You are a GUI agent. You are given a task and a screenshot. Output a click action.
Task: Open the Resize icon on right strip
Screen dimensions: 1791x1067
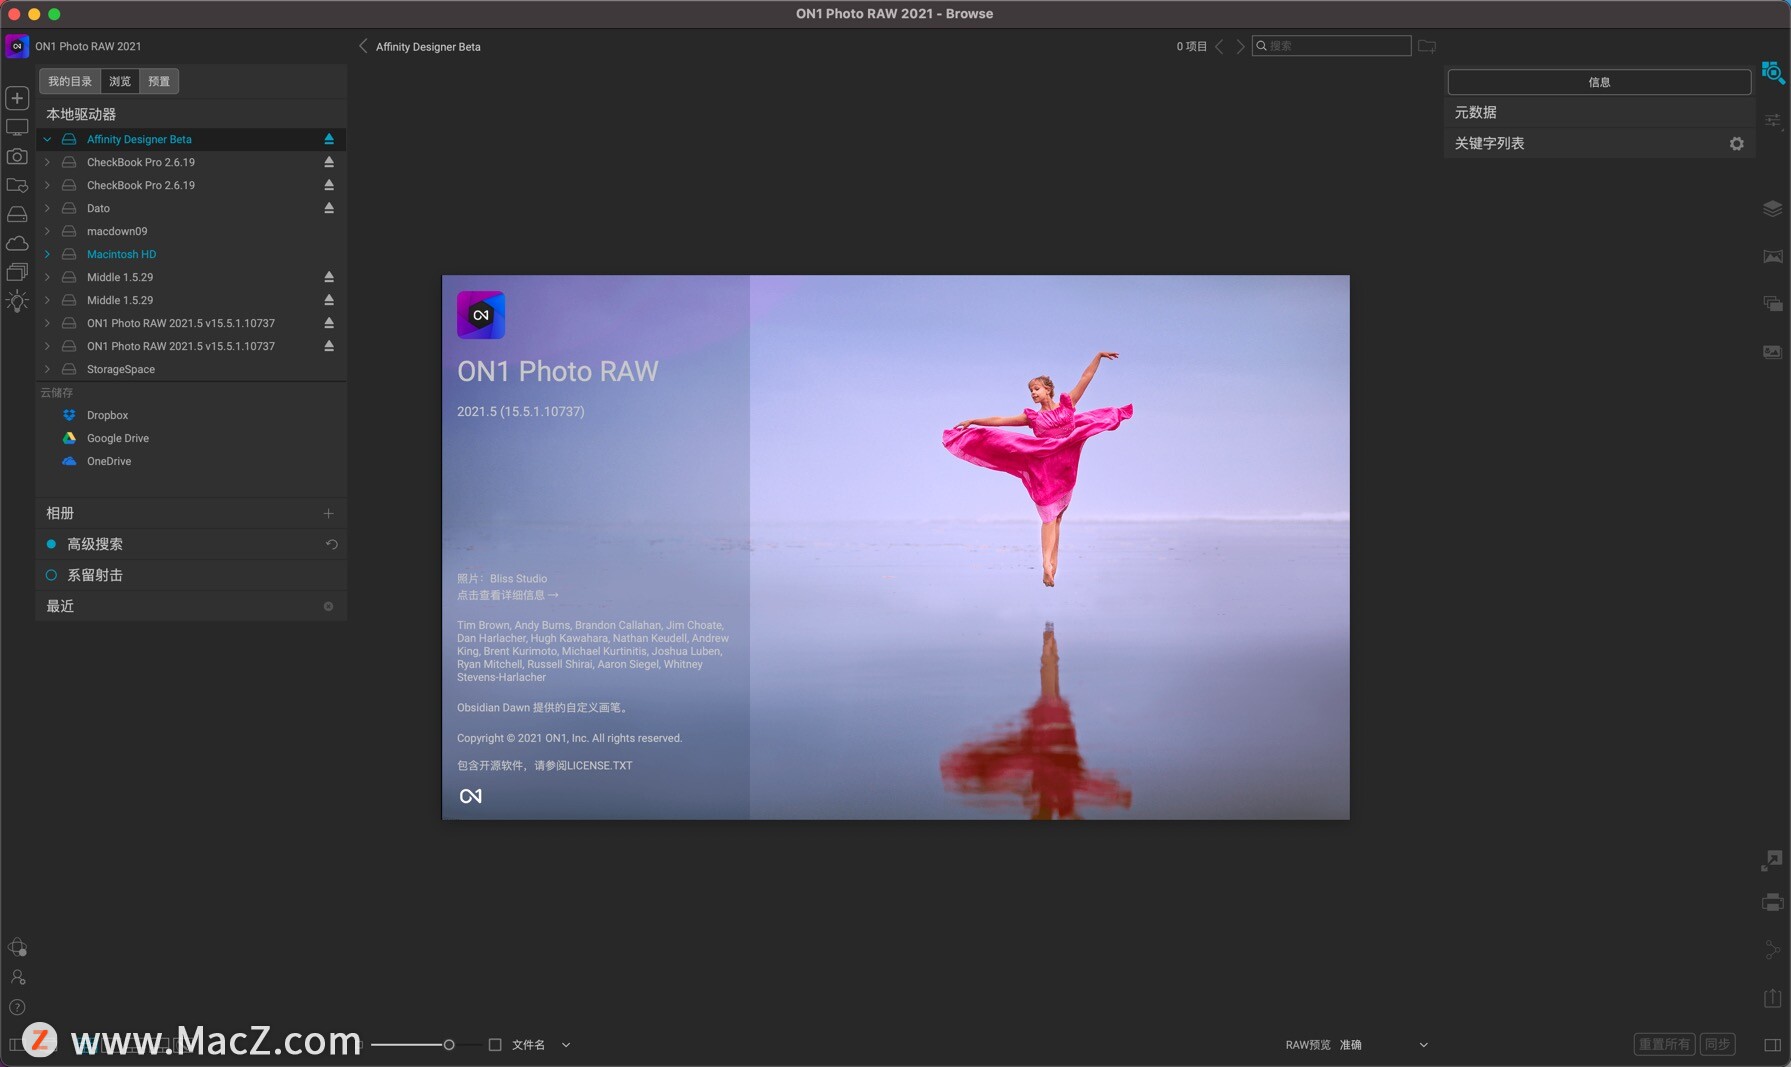tap(1772, 860)
